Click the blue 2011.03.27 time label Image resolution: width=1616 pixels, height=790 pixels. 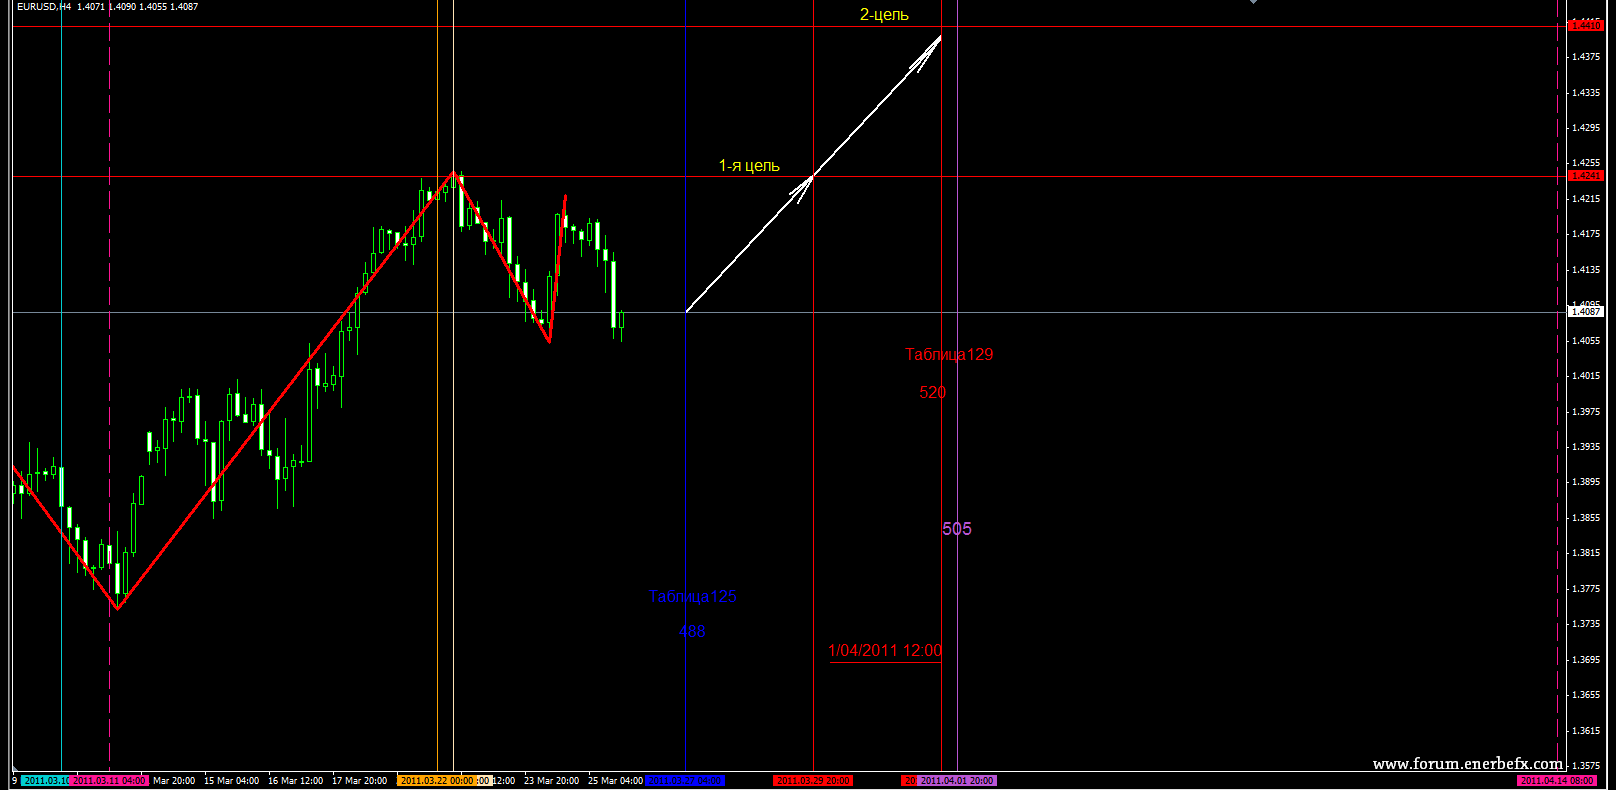685,781
